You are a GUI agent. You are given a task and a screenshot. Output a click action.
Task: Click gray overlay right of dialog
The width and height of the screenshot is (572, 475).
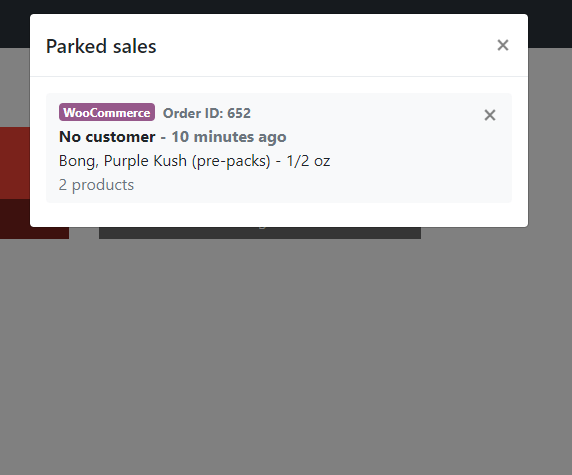(550, 146)
